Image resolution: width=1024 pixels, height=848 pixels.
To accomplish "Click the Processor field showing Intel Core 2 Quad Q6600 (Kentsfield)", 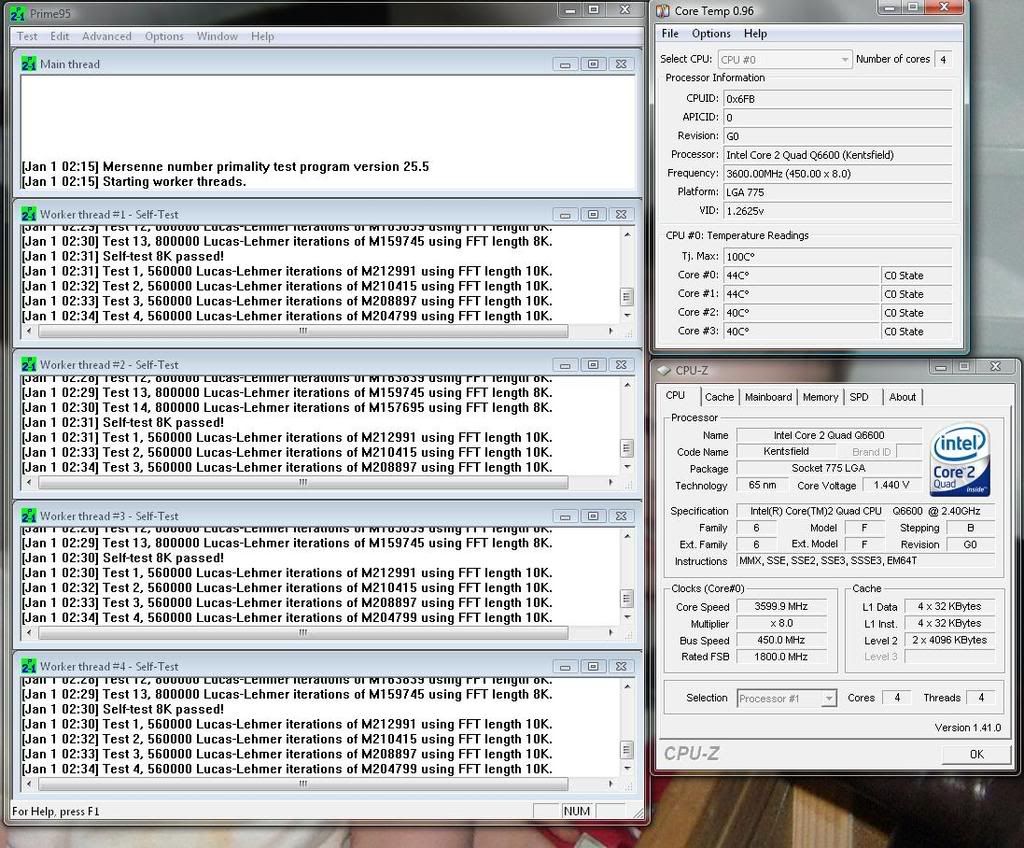I will point(837,155).
